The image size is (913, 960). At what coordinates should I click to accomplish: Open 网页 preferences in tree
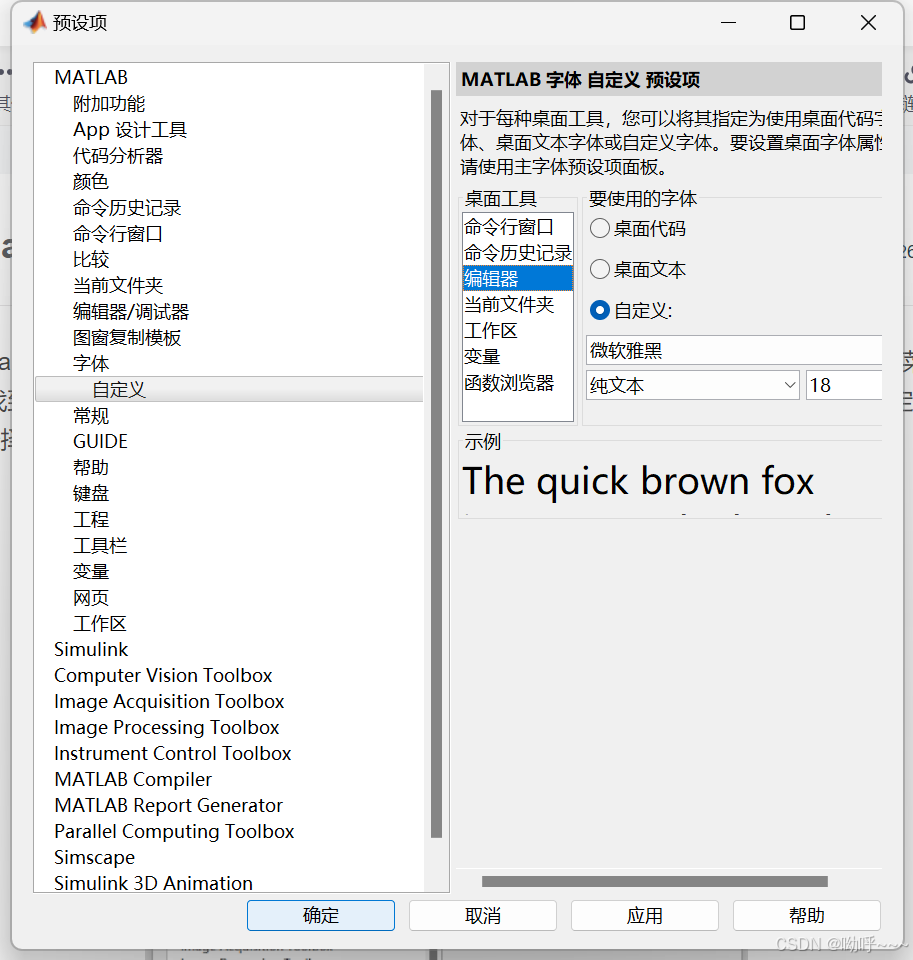[91, 598]
